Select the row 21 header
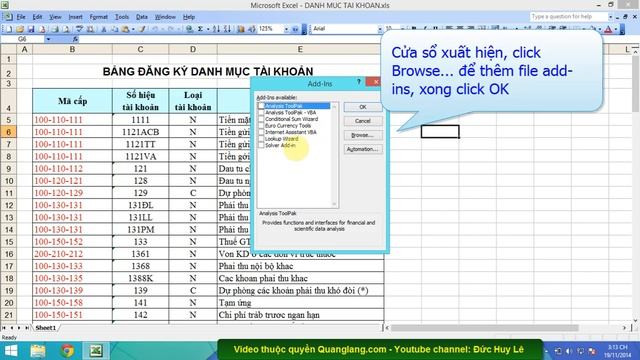This screenshot has width=640, height=360. point(9,315)
